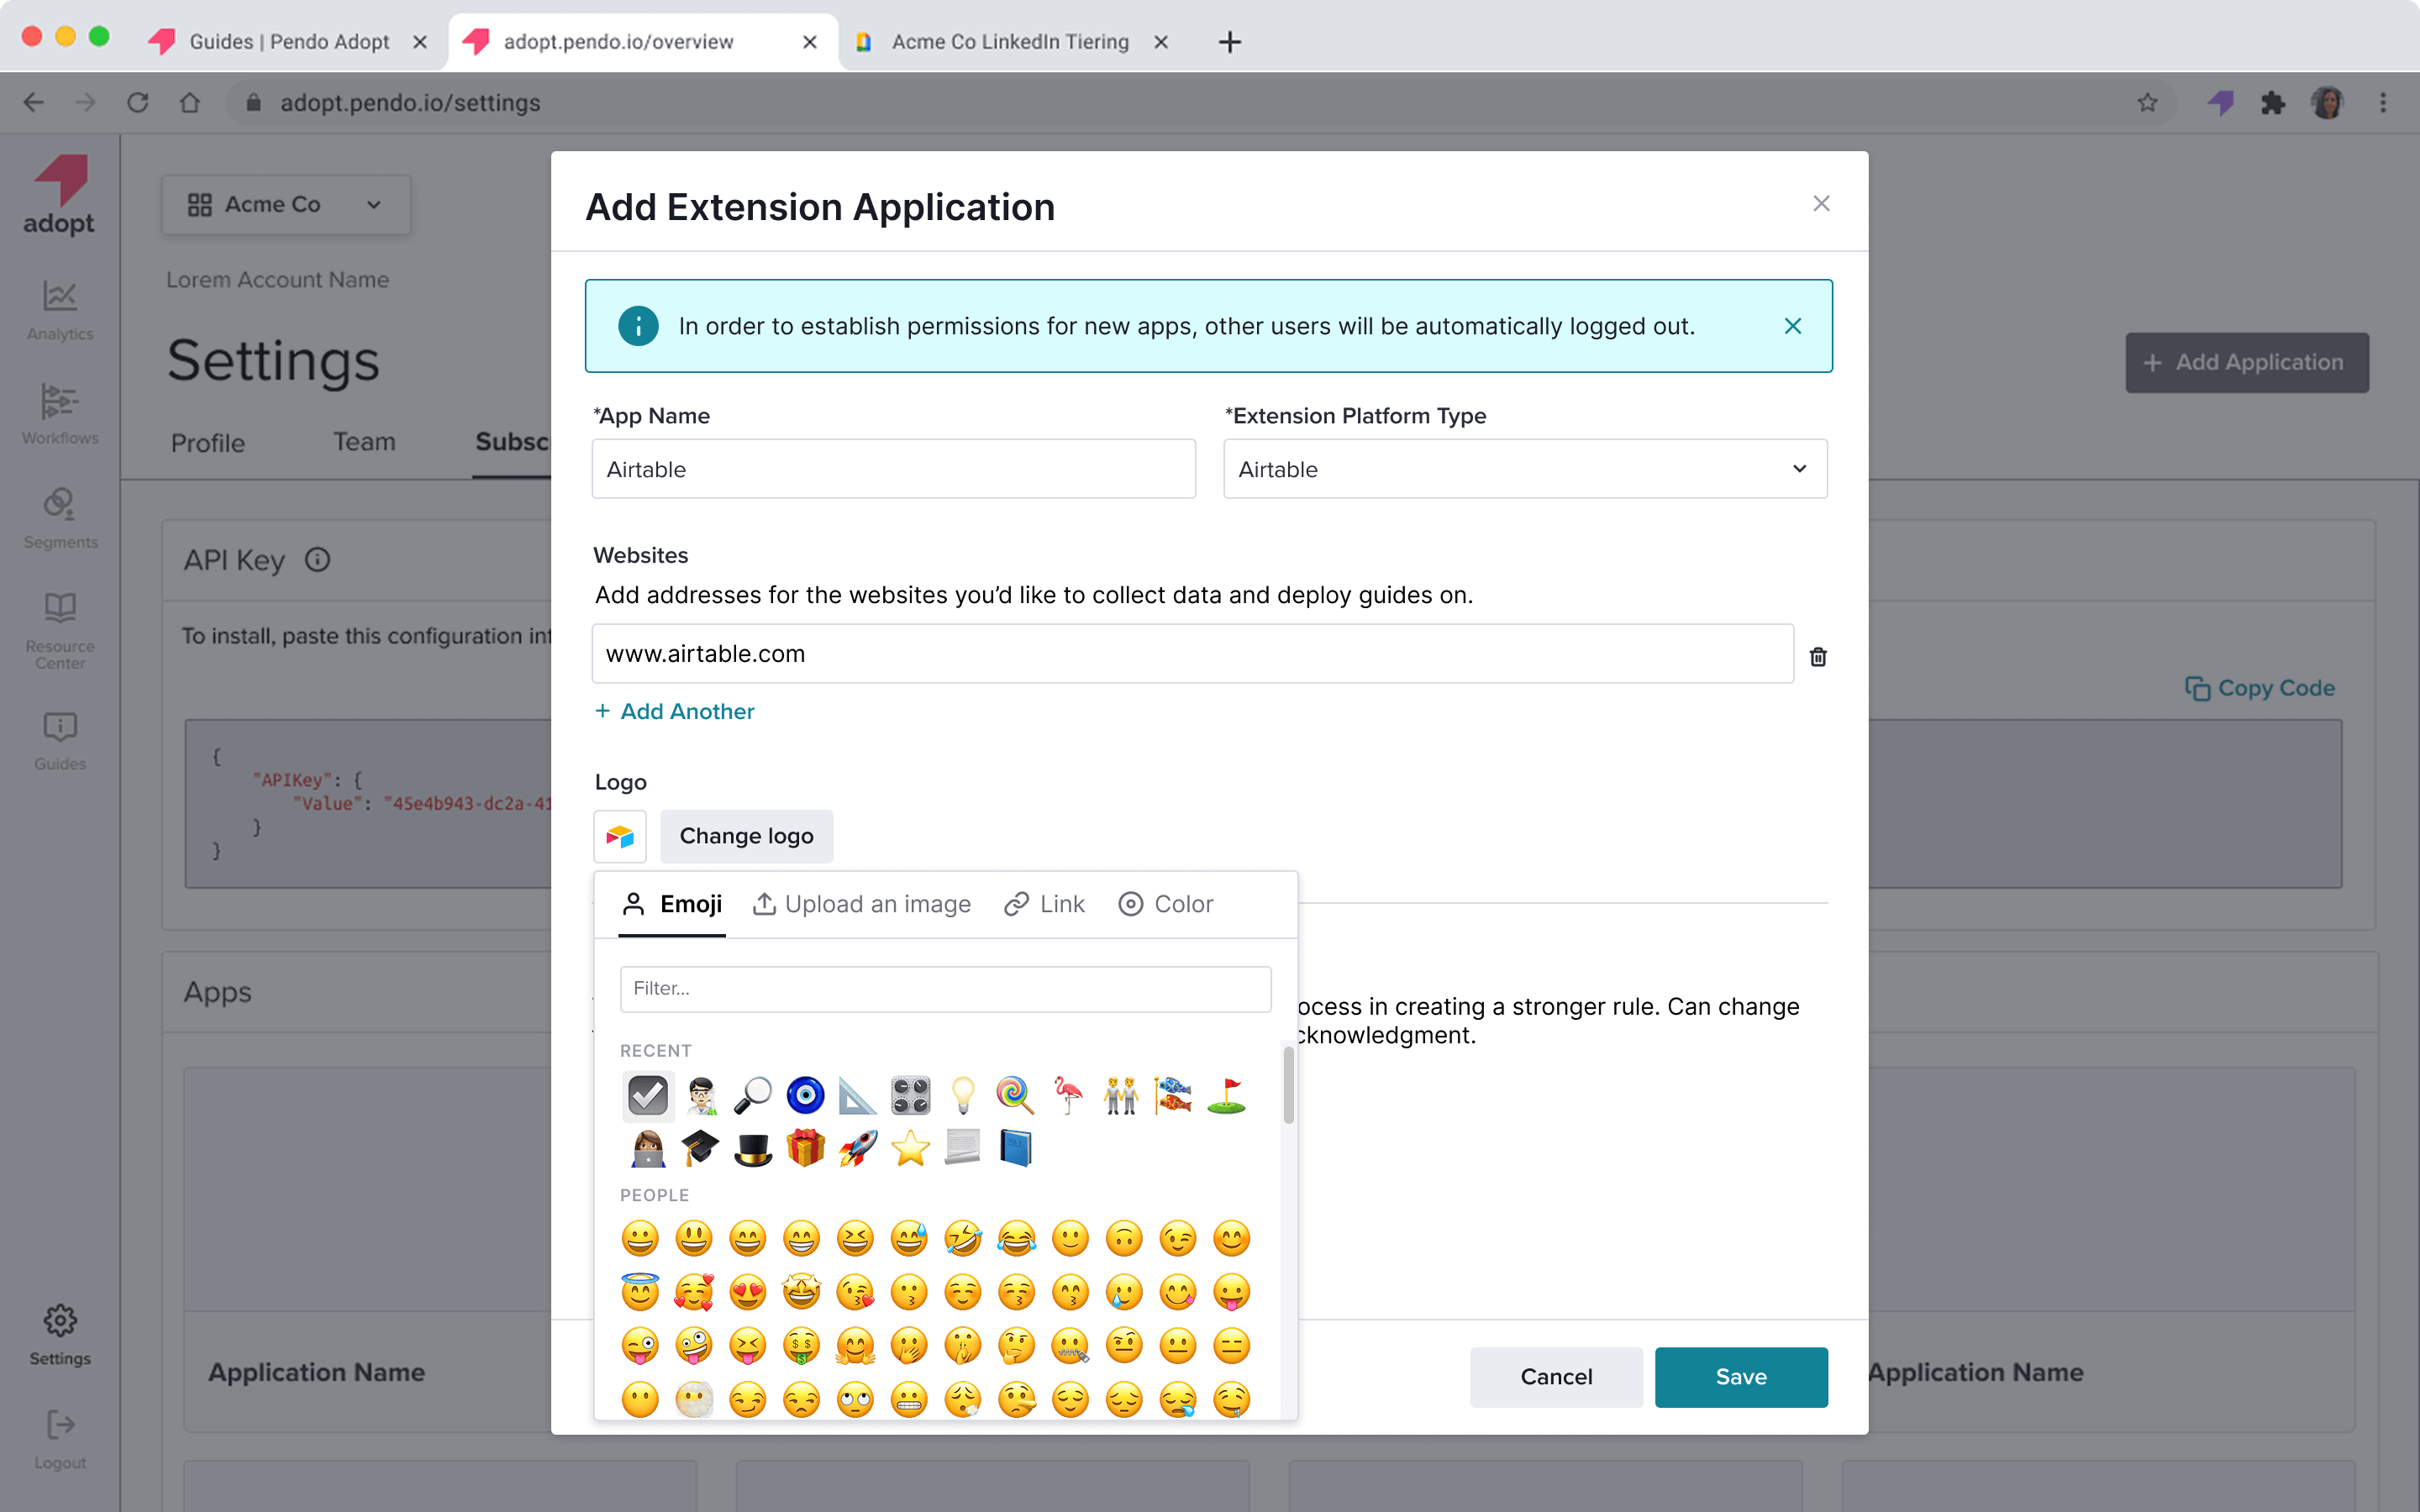Open Analytics in the sidebar
This screenshot has height=1512, width=2420.
(x=60, y=310)
